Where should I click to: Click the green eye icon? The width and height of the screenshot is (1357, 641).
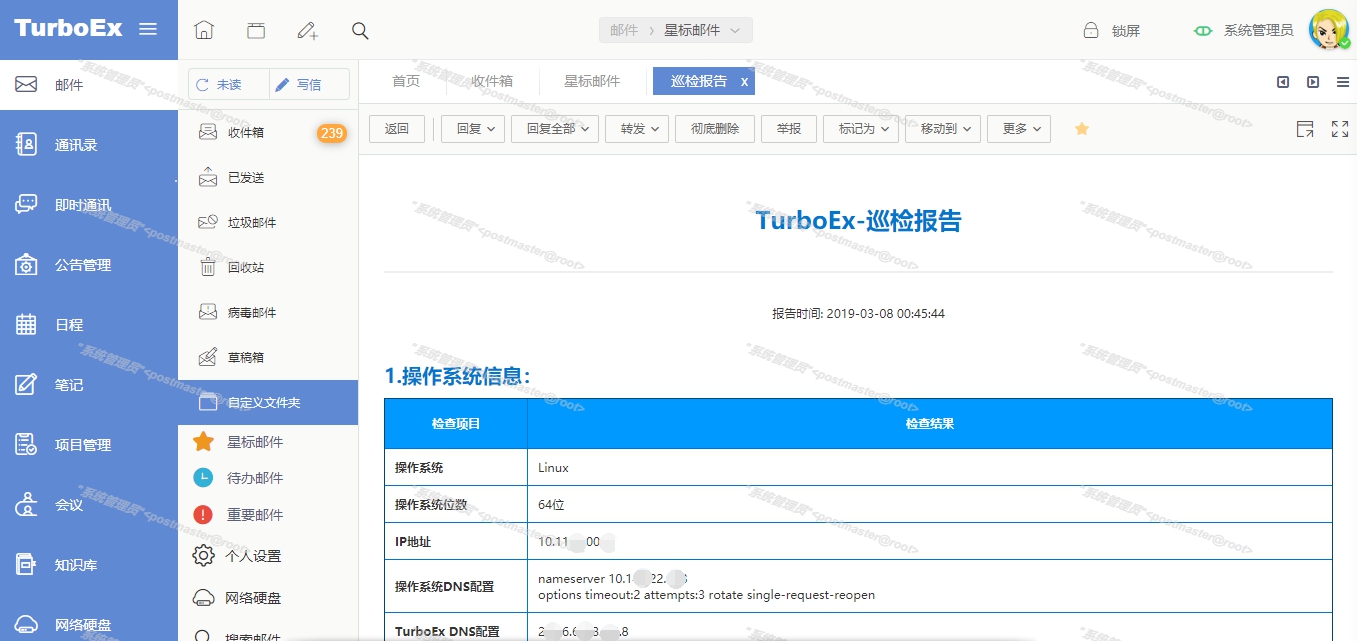click(1203, 30)
